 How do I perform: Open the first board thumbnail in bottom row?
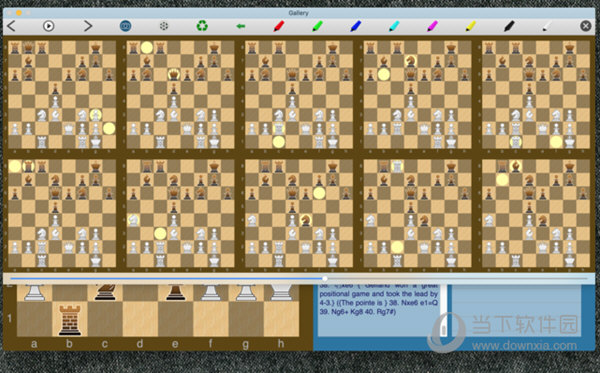coord(62,213)
